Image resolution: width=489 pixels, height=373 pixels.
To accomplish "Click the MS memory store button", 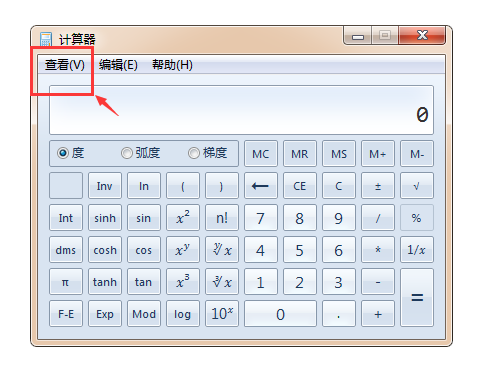I will pos(339,154).
